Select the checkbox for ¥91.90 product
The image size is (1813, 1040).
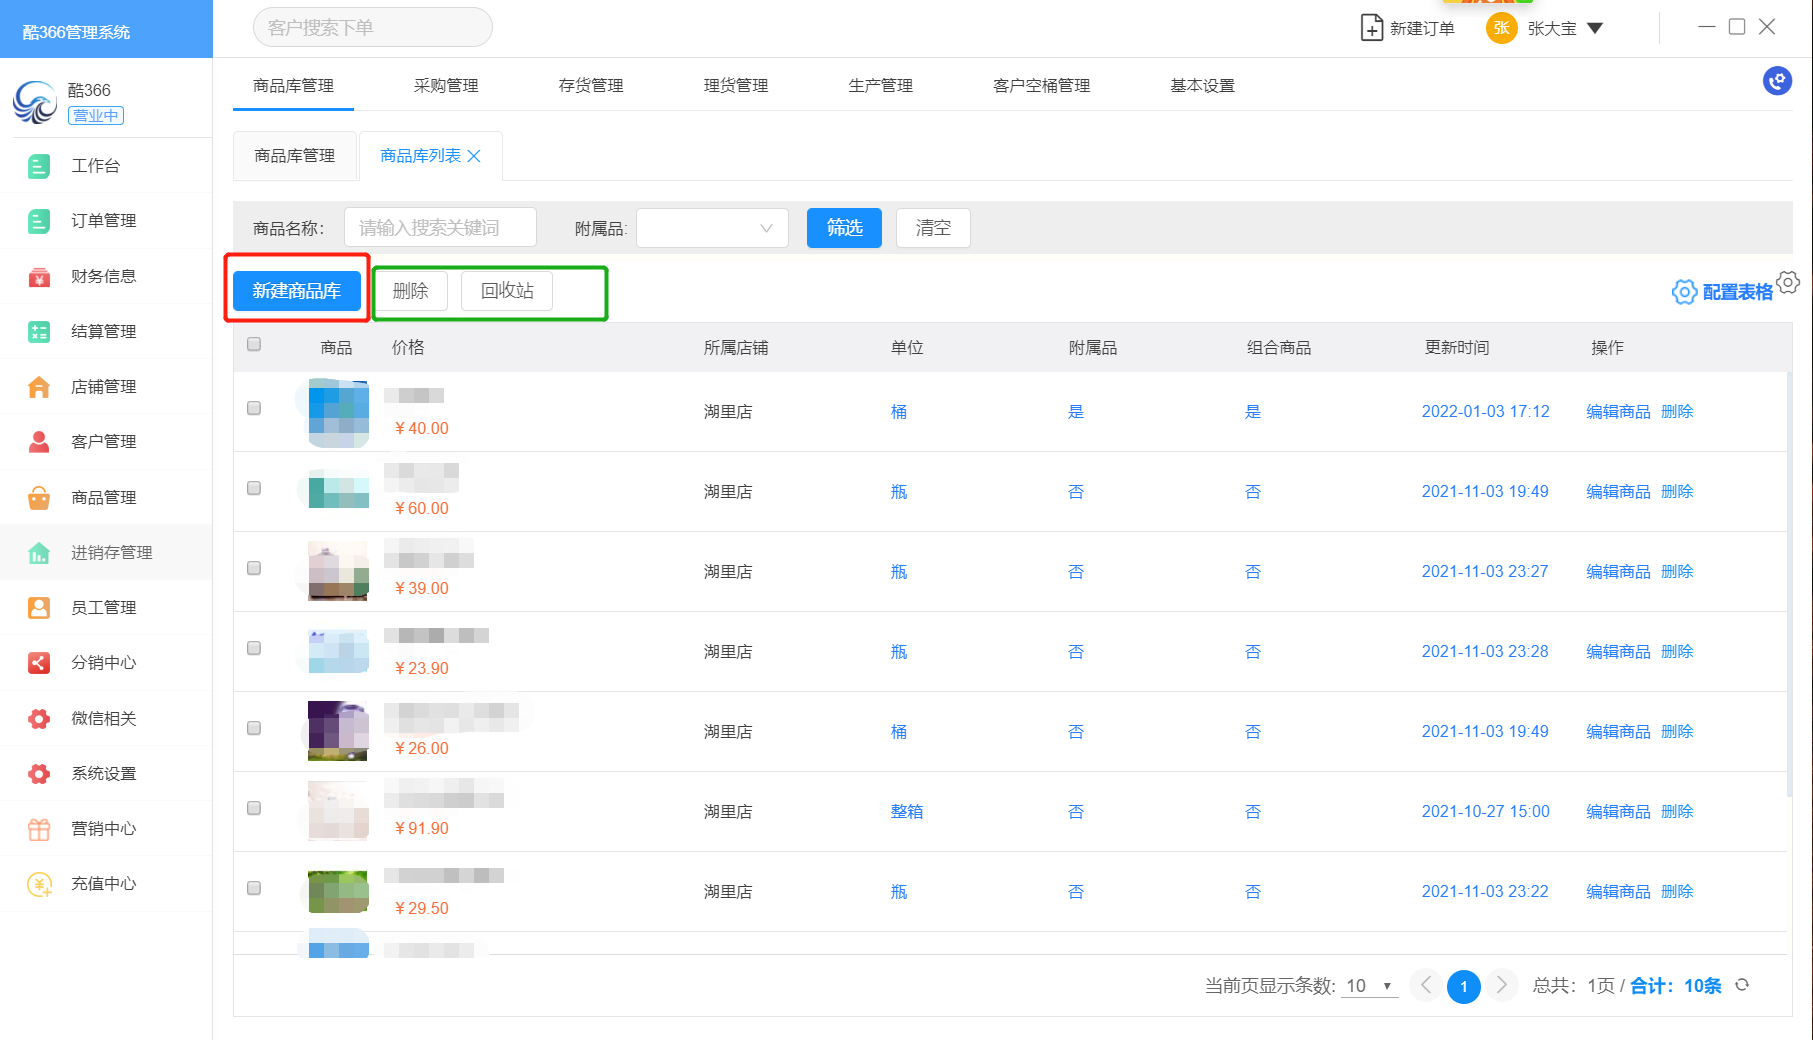click(x=254, y=809)
